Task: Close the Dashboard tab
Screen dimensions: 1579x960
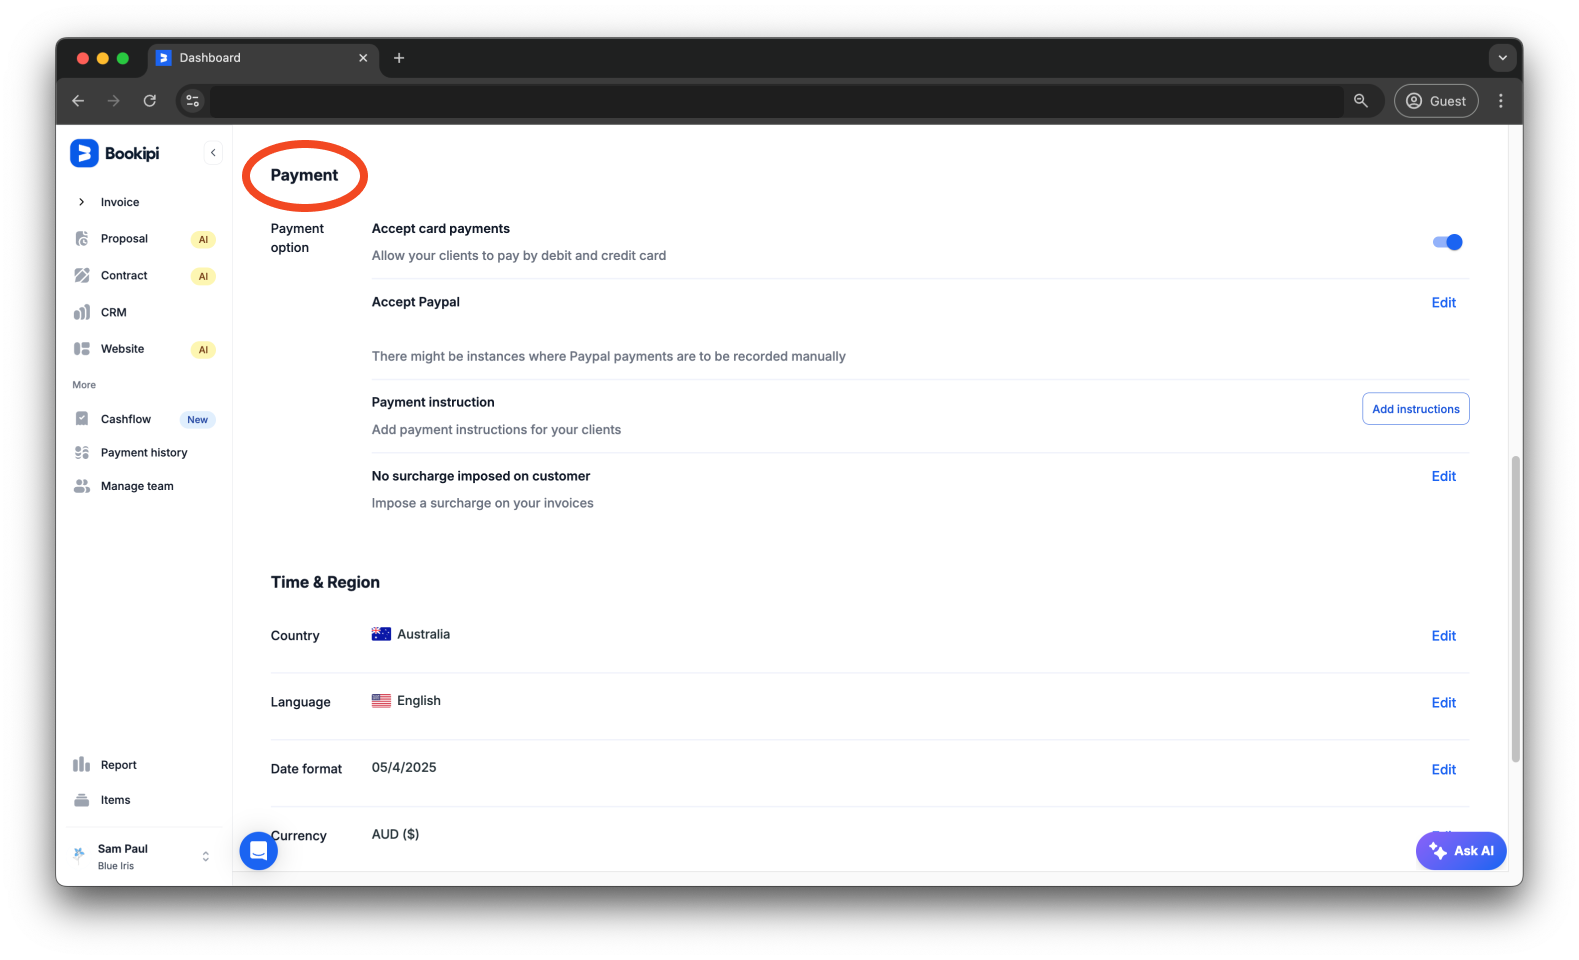Action: pos(363,58)
